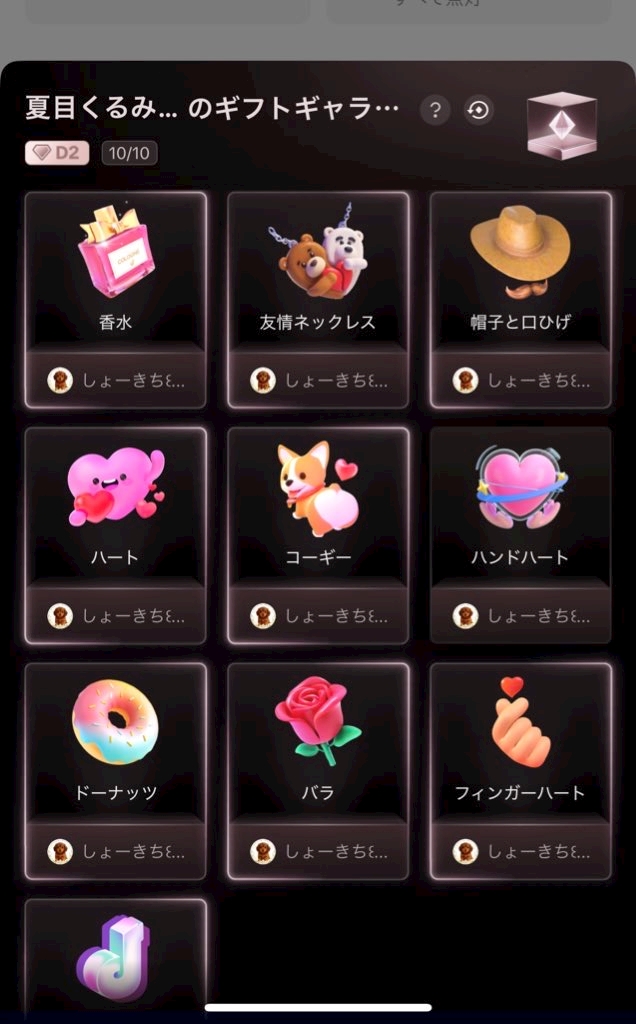The image size is (636, 1024).
Task: Open the D2 diamond level badge
Action: click(x=57, y=153)
